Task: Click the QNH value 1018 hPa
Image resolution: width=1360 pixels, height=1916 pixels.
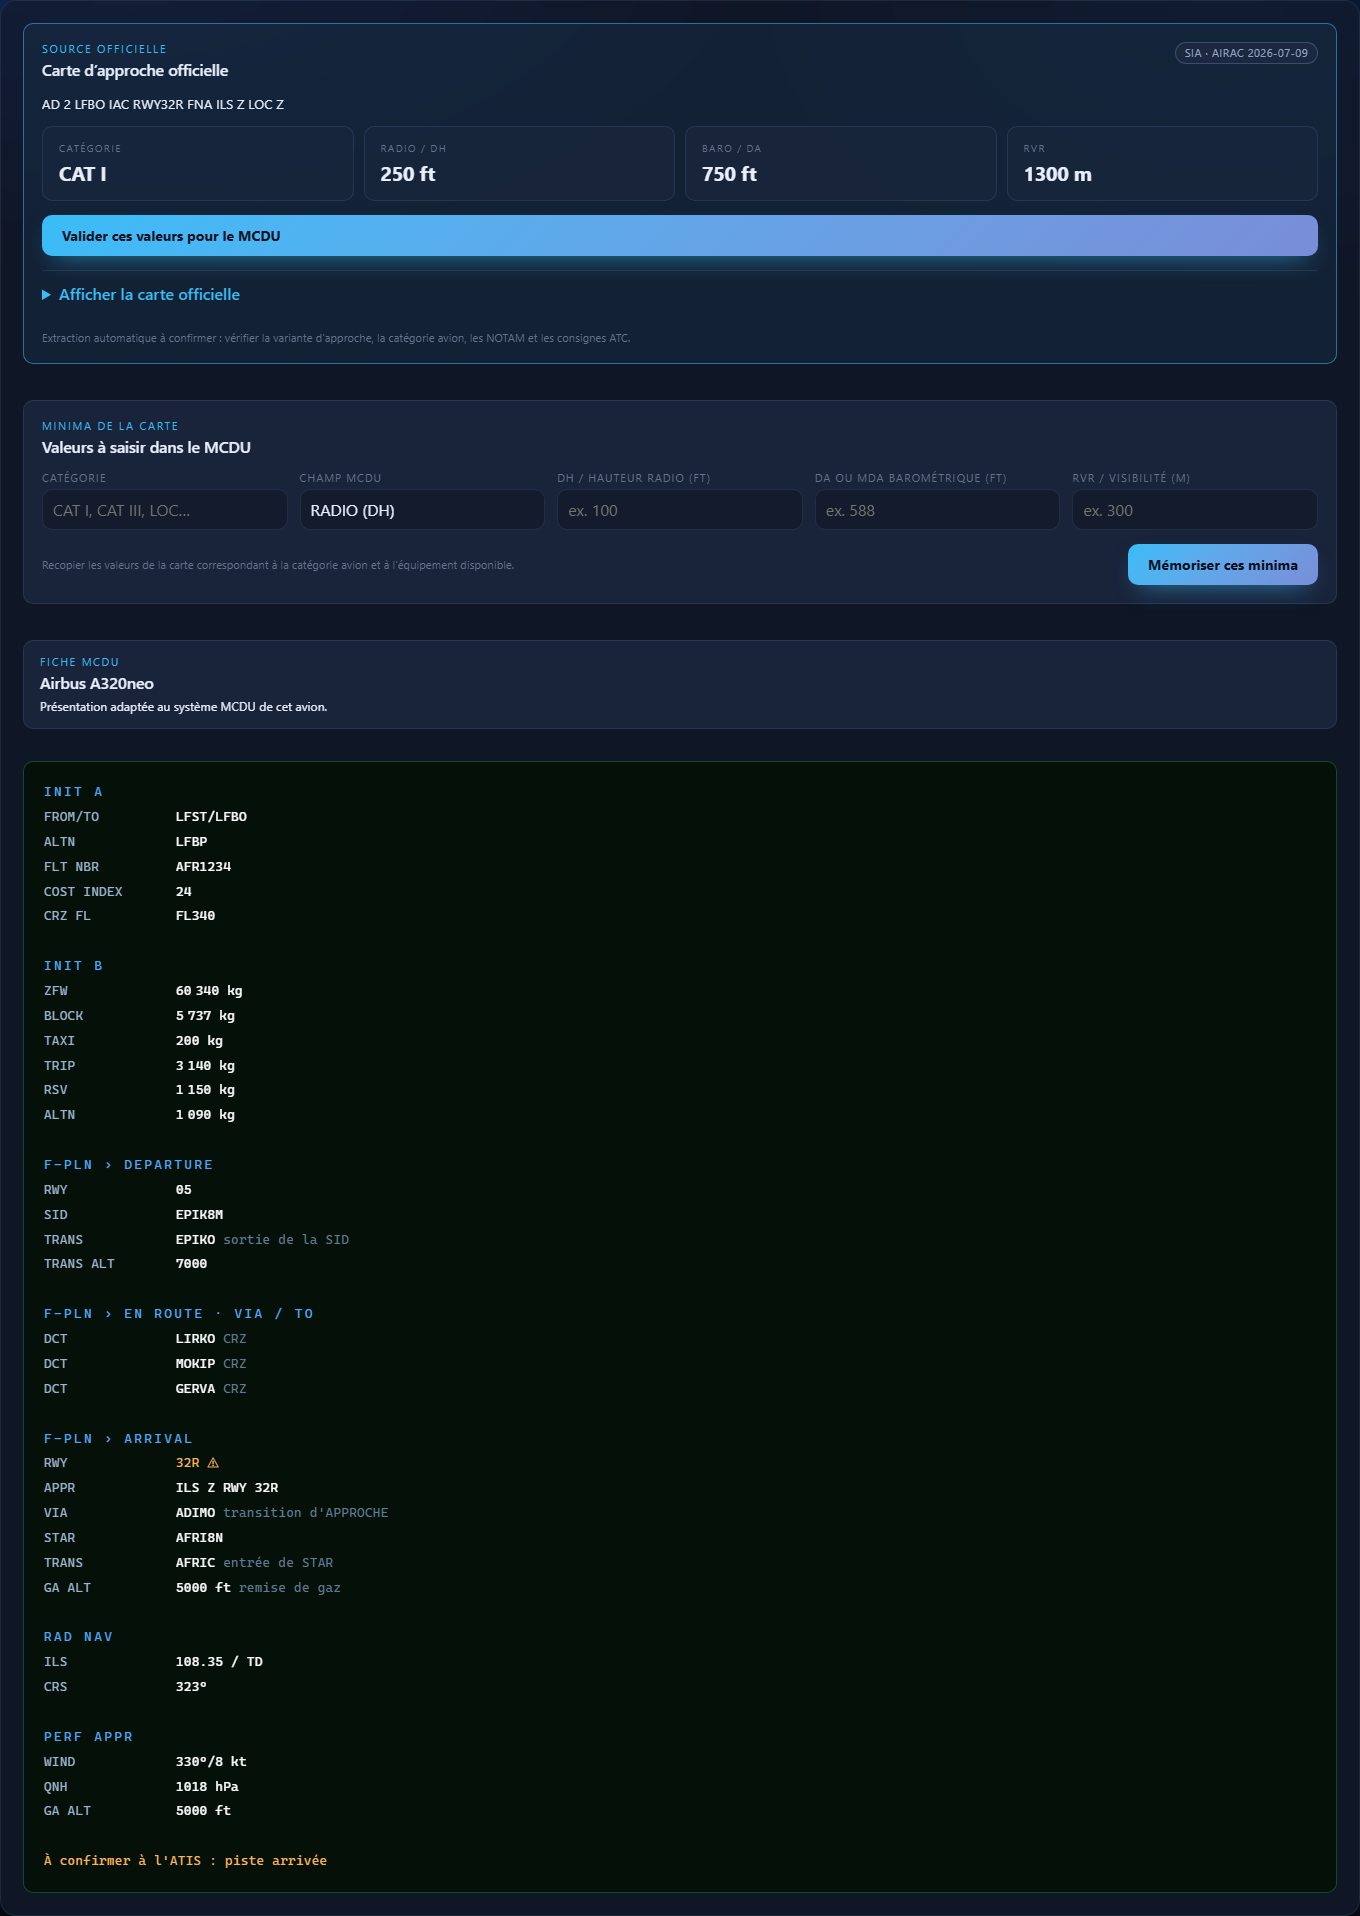Action: [x=207, y=1787]
